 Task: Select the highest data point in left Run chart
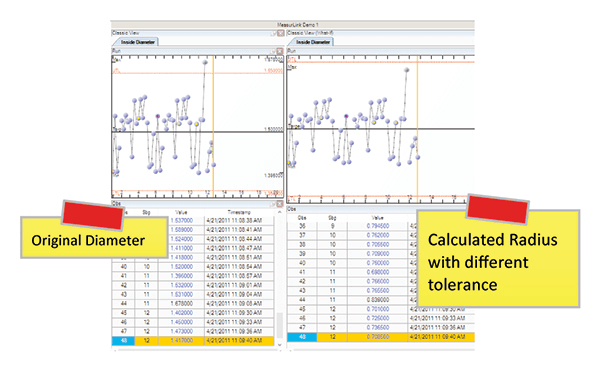[x=205, y=62]
